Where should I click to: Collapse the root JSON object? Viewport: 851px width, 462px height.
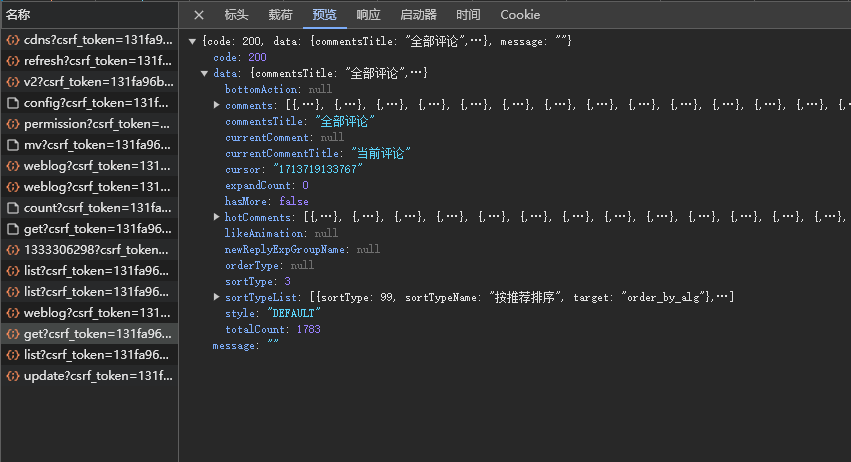coord(193,42)
